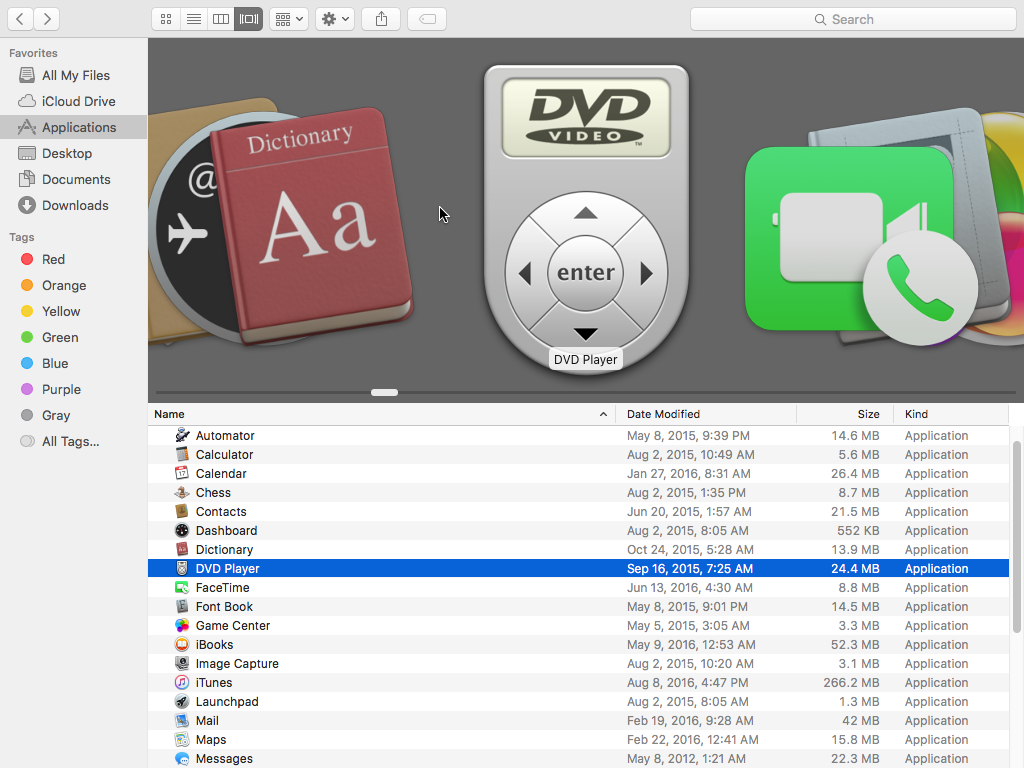Select the Calendar app icon

pyautogui.click(x=182, y=473)
